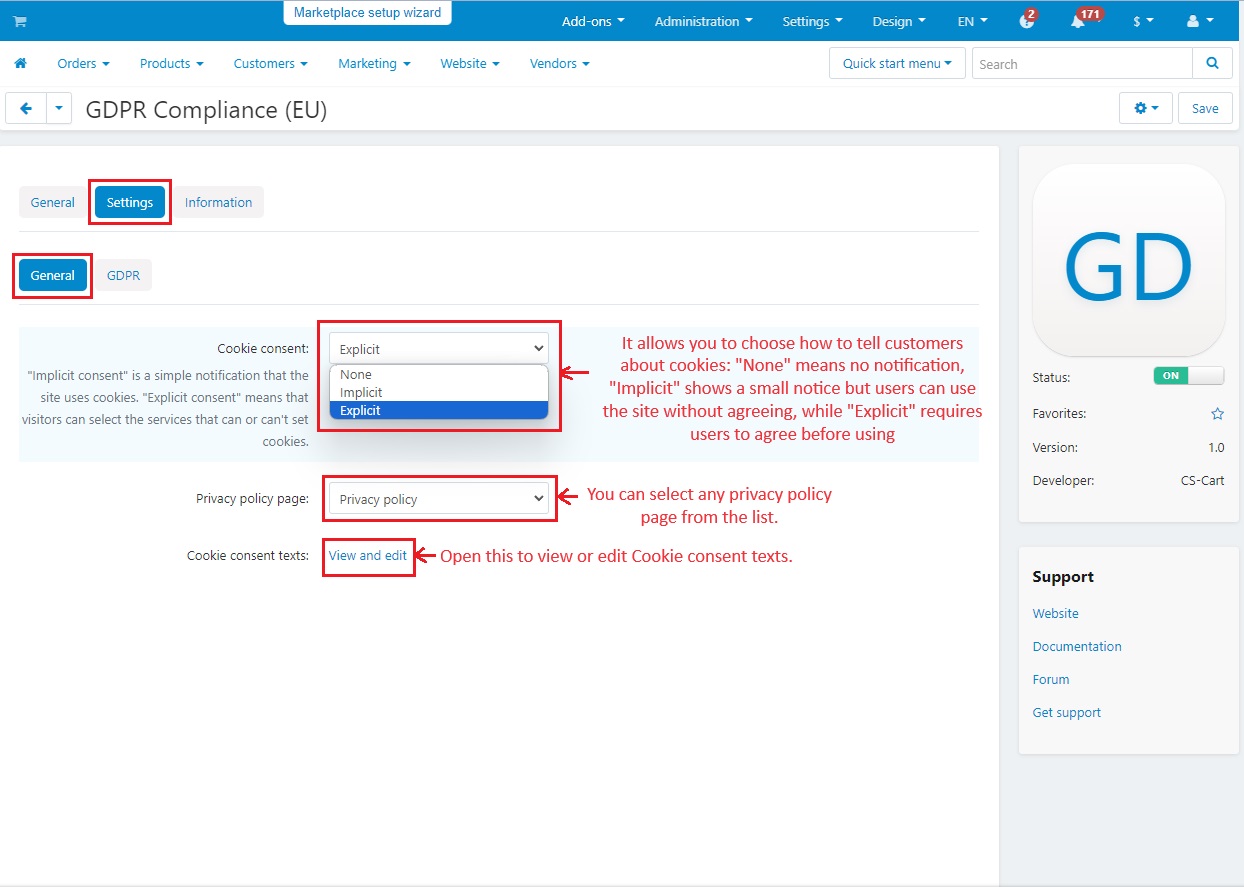The width and height of the screenshot is (1244, 887).
Task: Add add-on to favorites via star icon
Action: 1217,413
